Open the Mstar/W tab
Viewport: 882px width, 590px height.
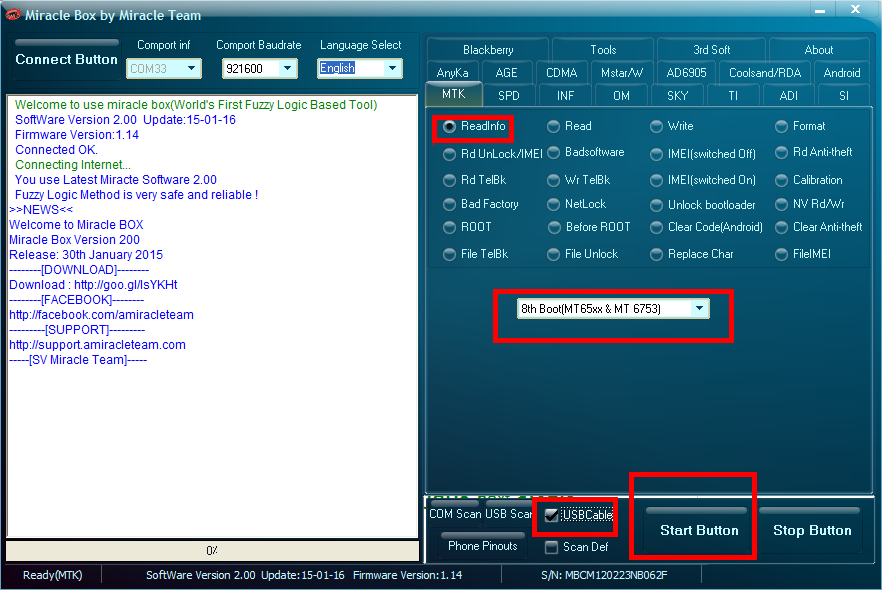[622, 73]
